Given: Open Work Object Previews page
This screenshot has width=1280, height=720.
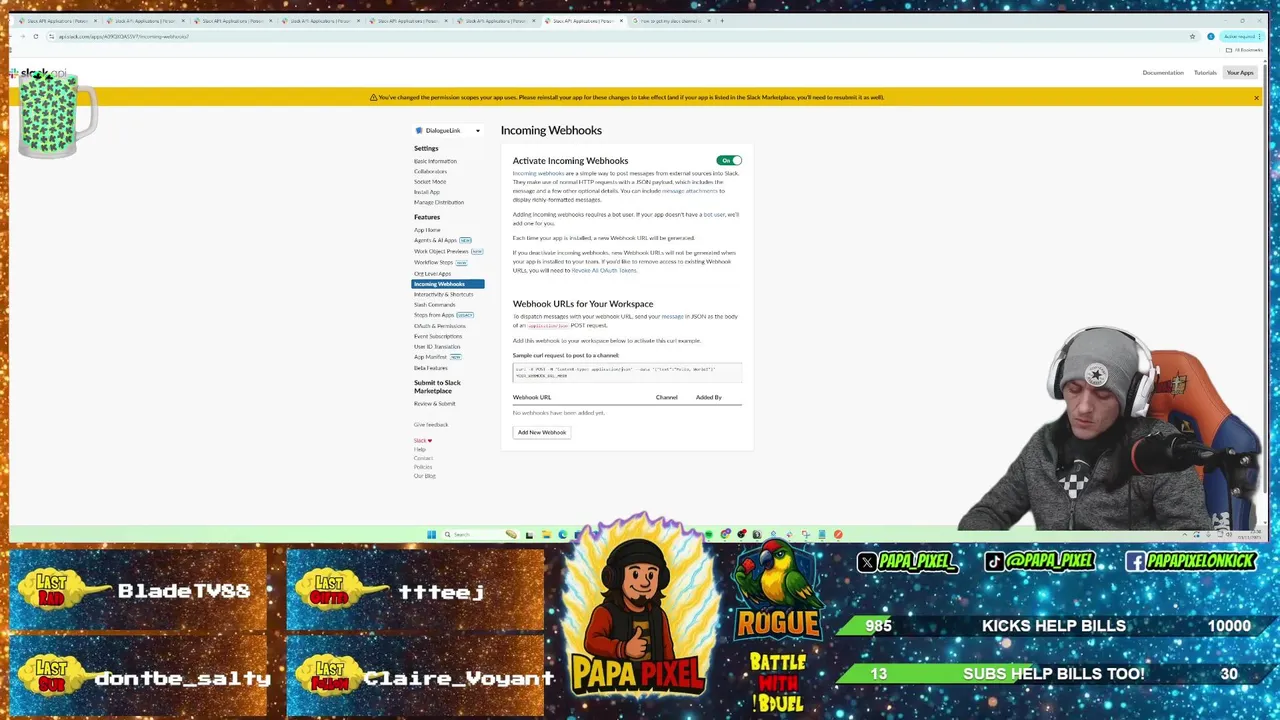Looking at the screenshot, I should [441, 251].
